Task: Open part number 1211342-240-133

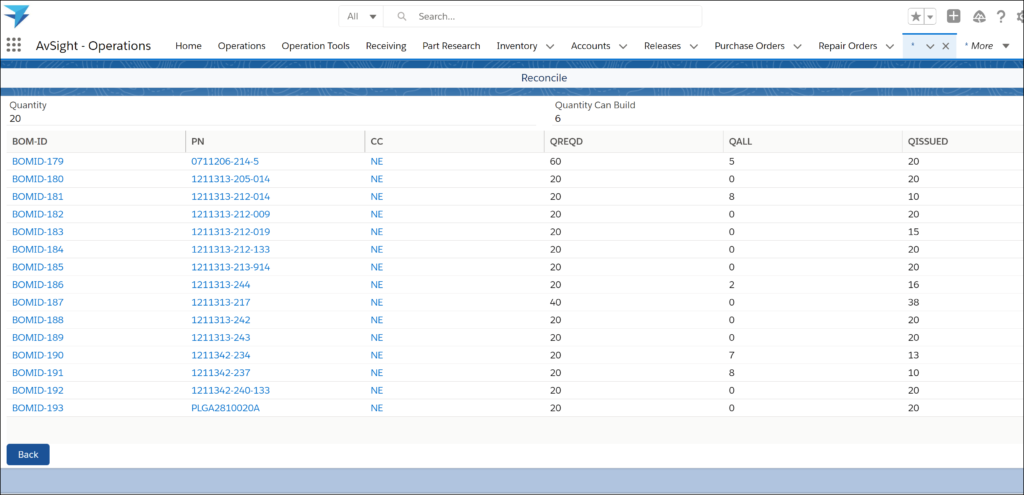Action: 231,391
